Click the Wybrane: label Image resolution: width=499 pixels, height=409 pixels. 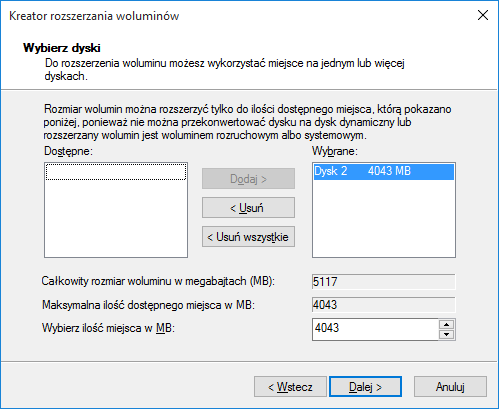[x=335, y=151]
